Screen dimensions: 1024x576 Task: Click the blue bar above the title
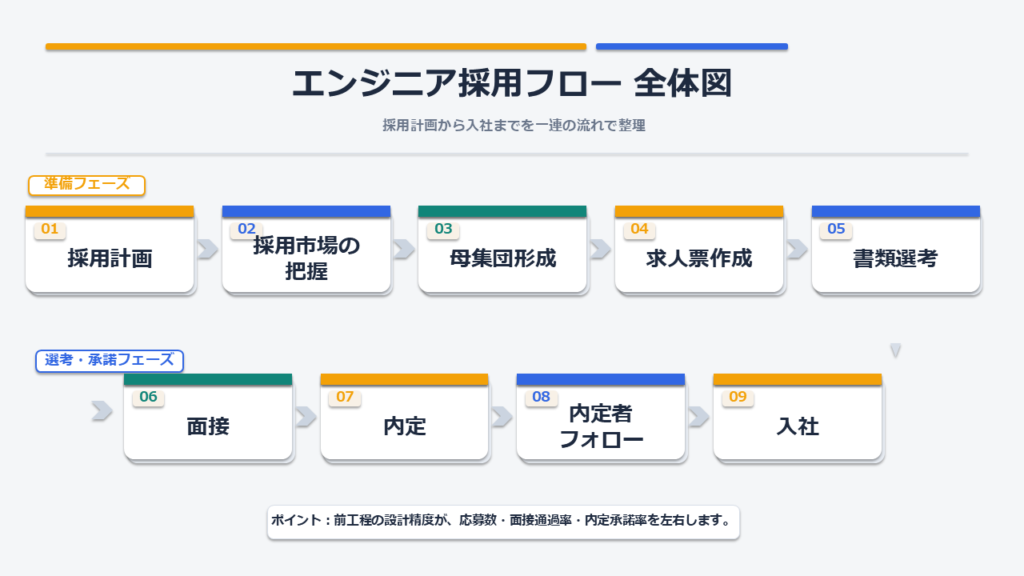point(692,46)
